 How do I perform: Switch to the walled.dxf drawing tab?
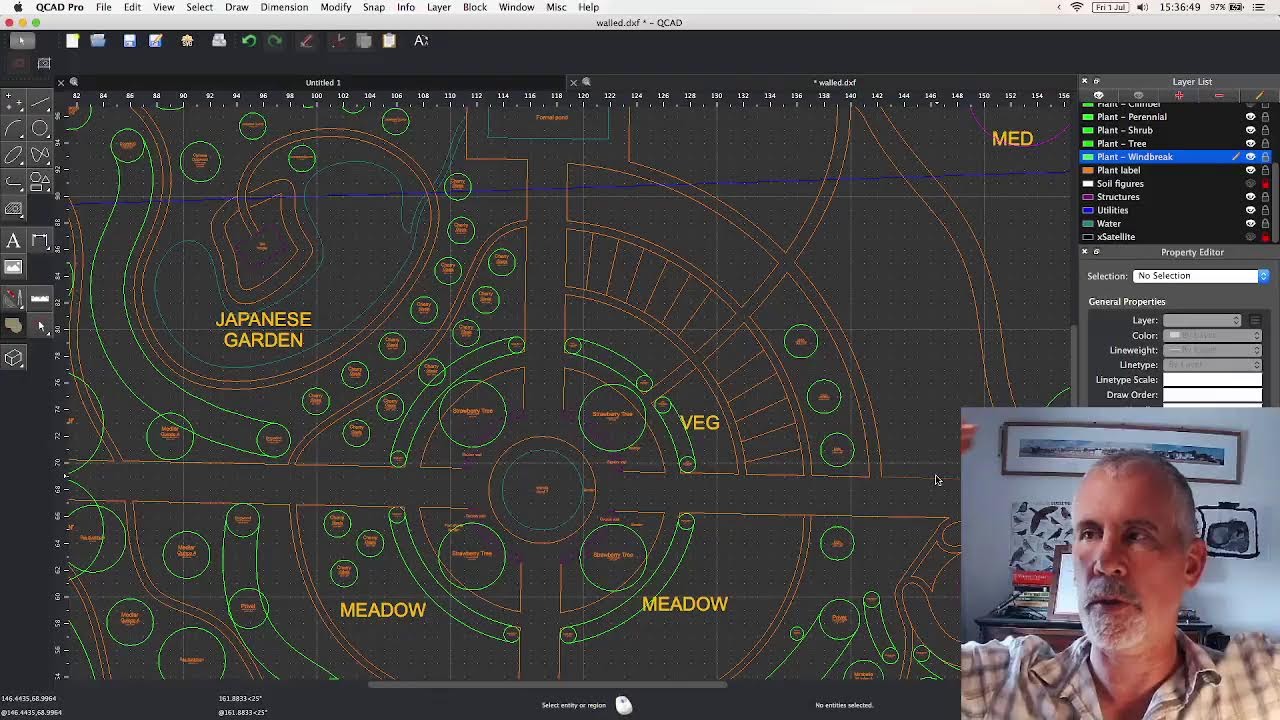834,82
